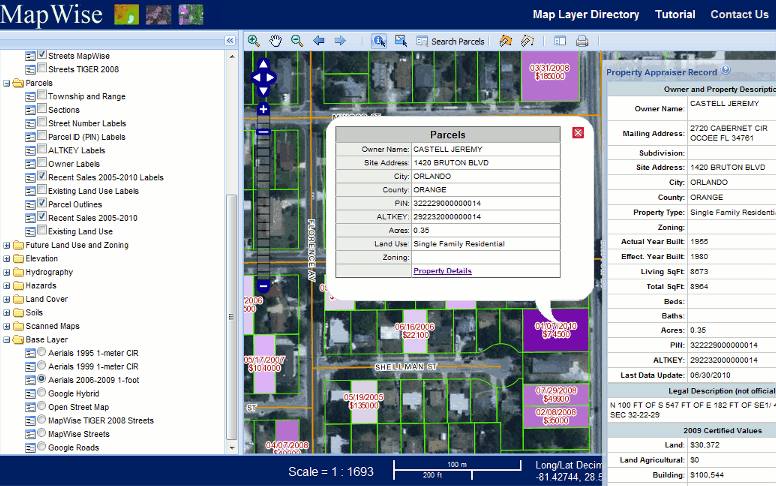Screen dimensions: 776x486
Task: Open legend icon for Owner Labels layer
Action: [x=30, y=164]
